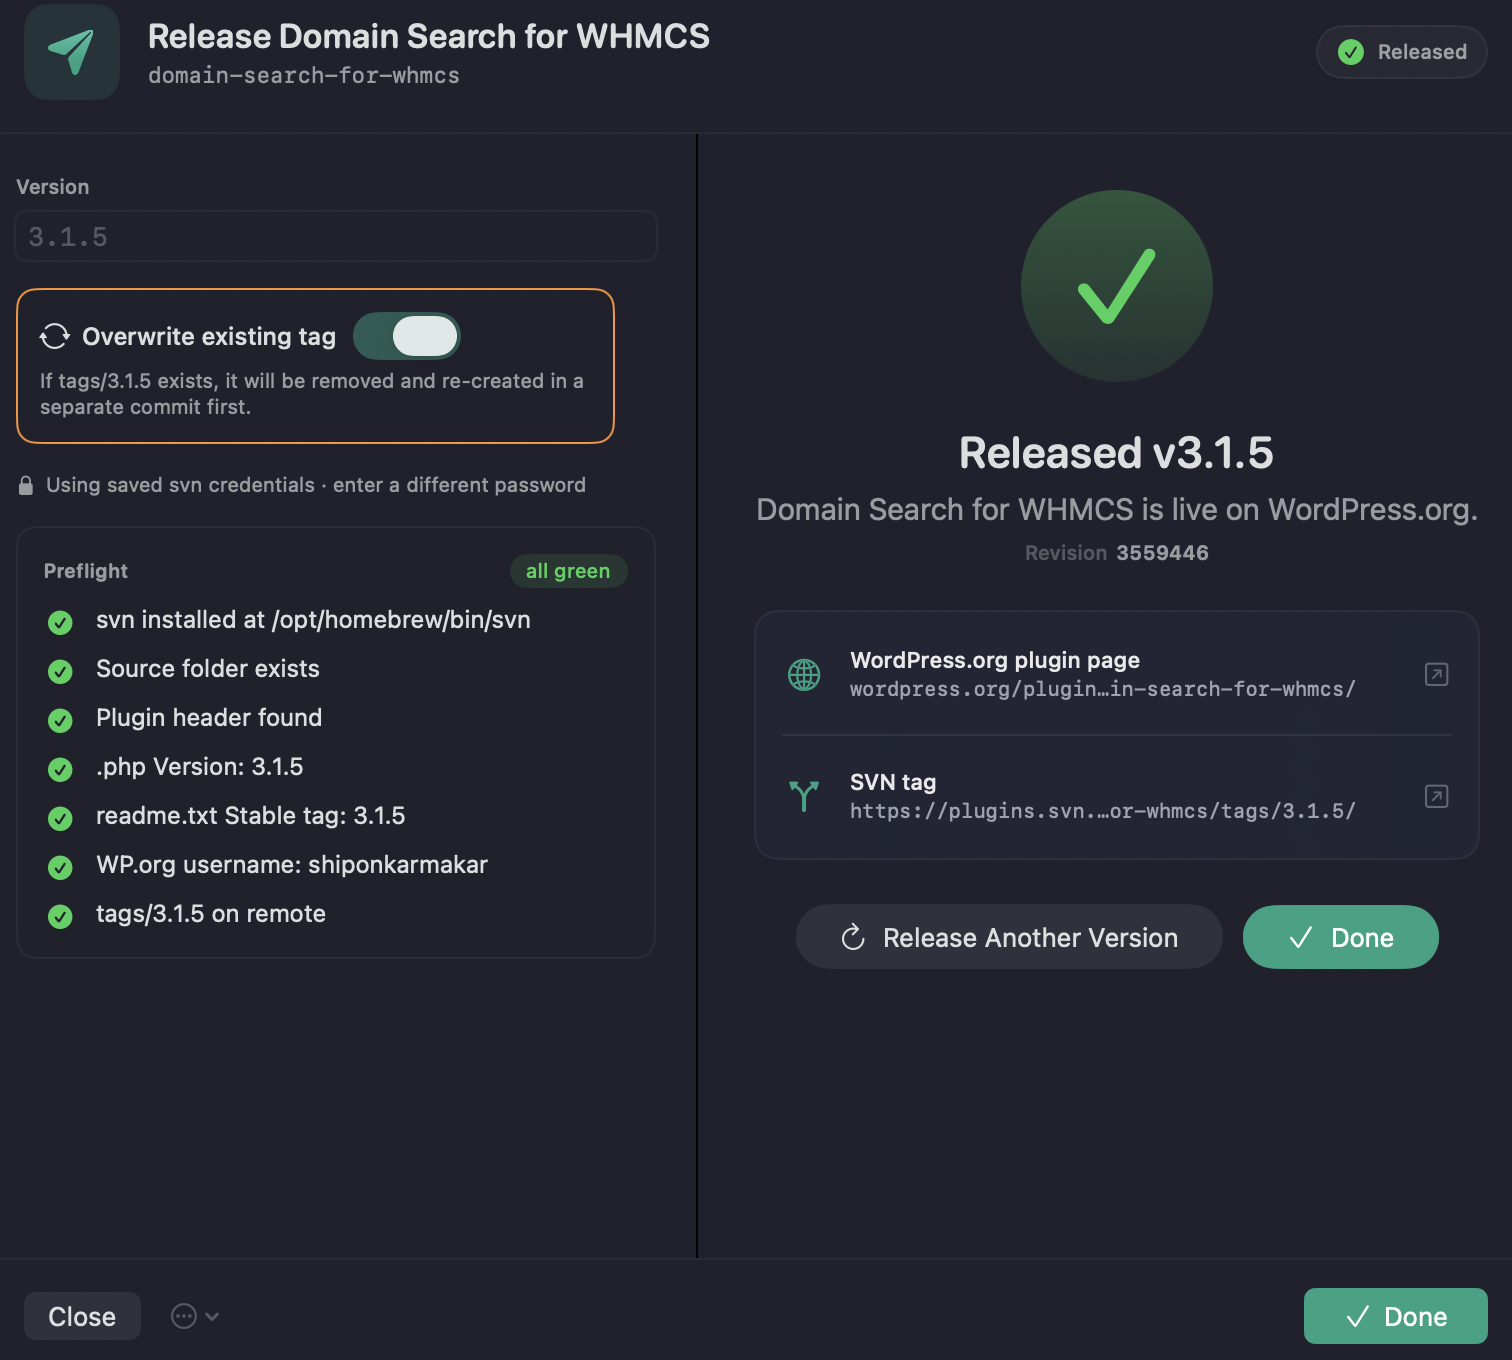Click the check icon for svn installed
This screenshot has height=1360, width=1512.
[60, 623]
